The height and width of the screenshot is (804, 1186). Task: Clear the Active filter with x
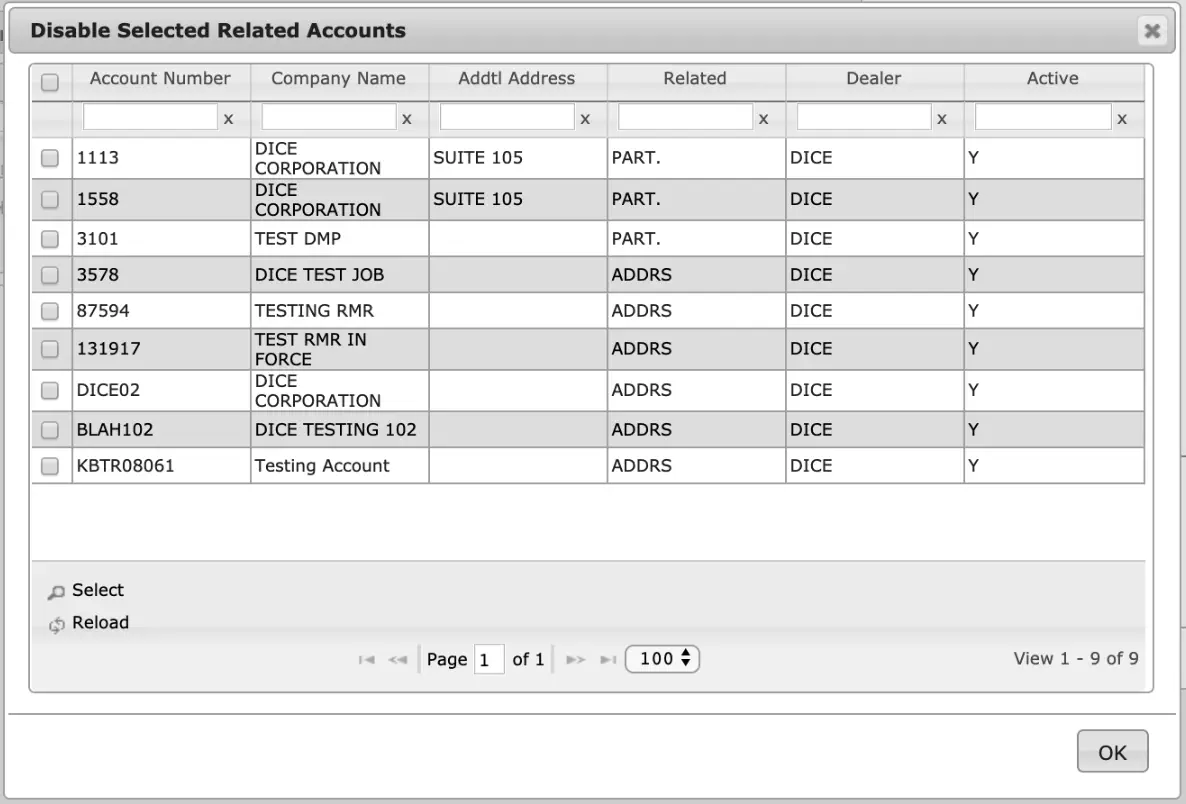1122,119
